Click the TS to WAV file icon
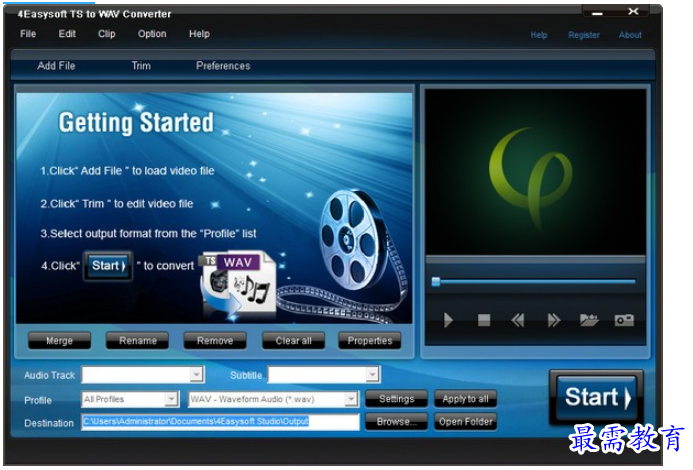Screen dimensions: 693x470 (x=239, y=285)
